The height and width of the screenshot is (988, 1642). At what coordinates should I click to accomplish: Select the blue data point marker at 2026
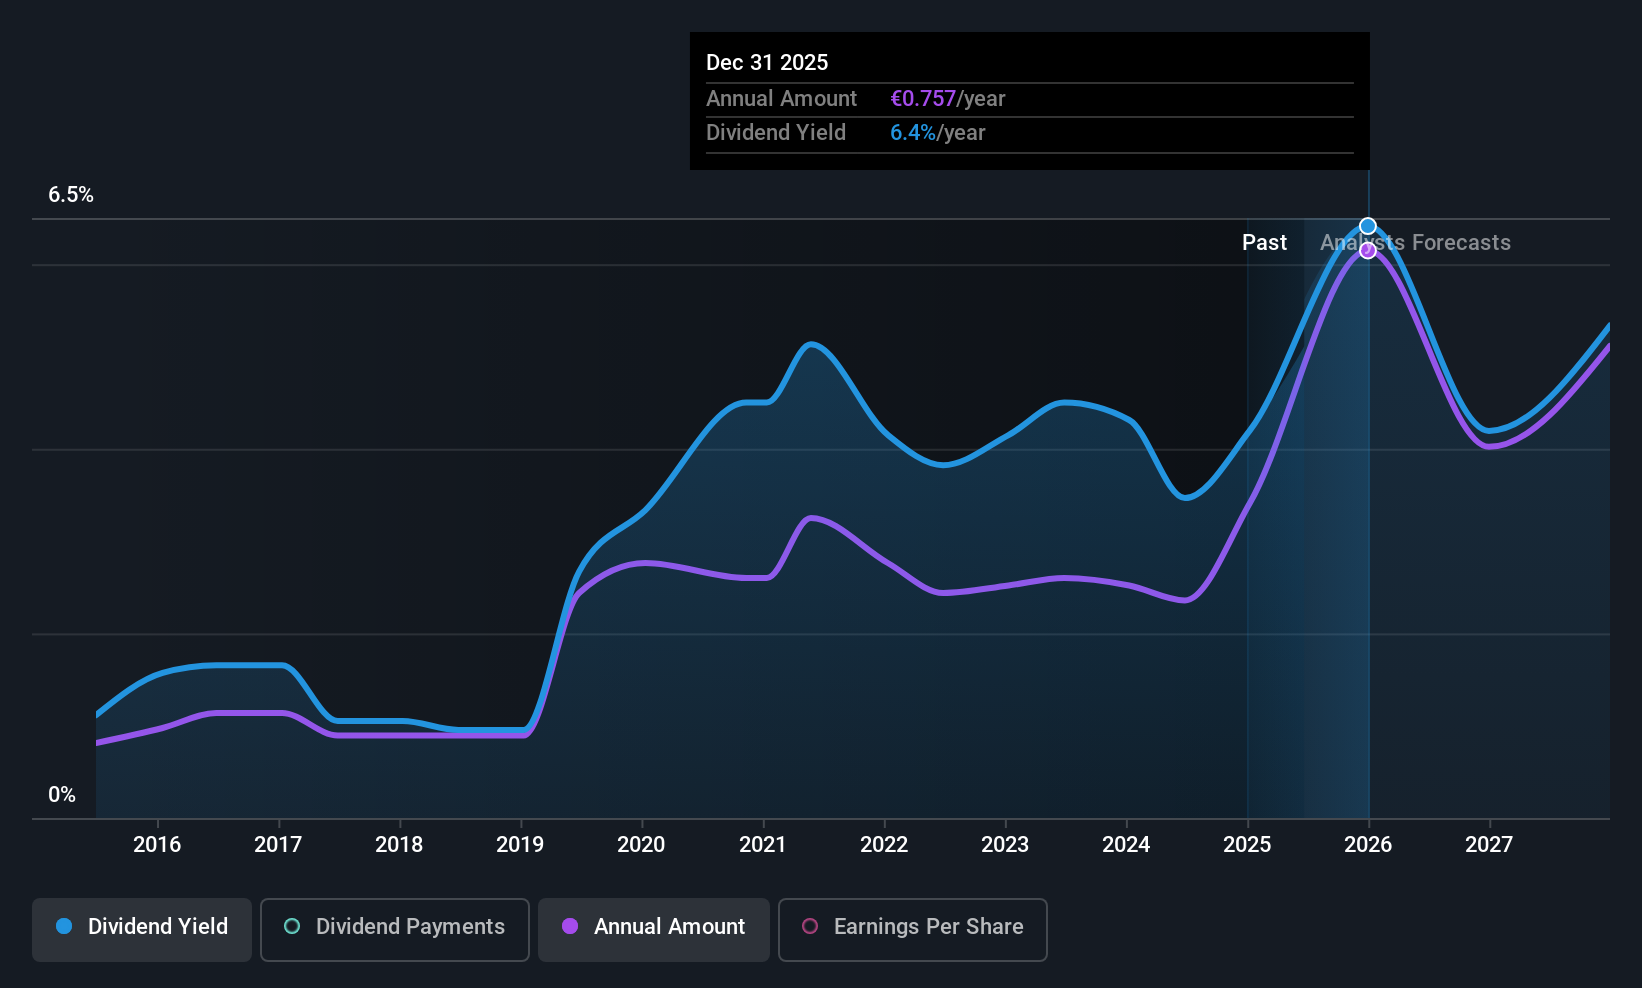(x=1368, y=226)
